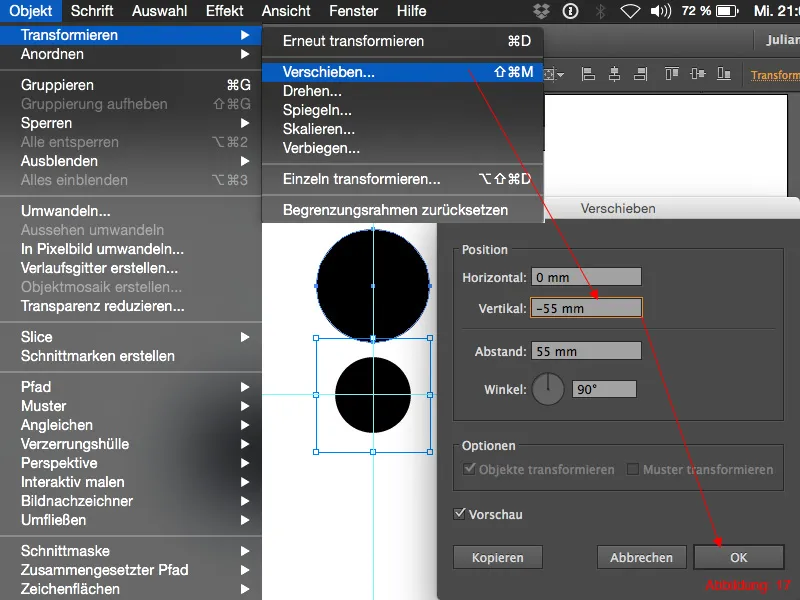The height and width of the screenshot is (600, 800).
Task: Open the Transformieren panel link
Action: 775,75
